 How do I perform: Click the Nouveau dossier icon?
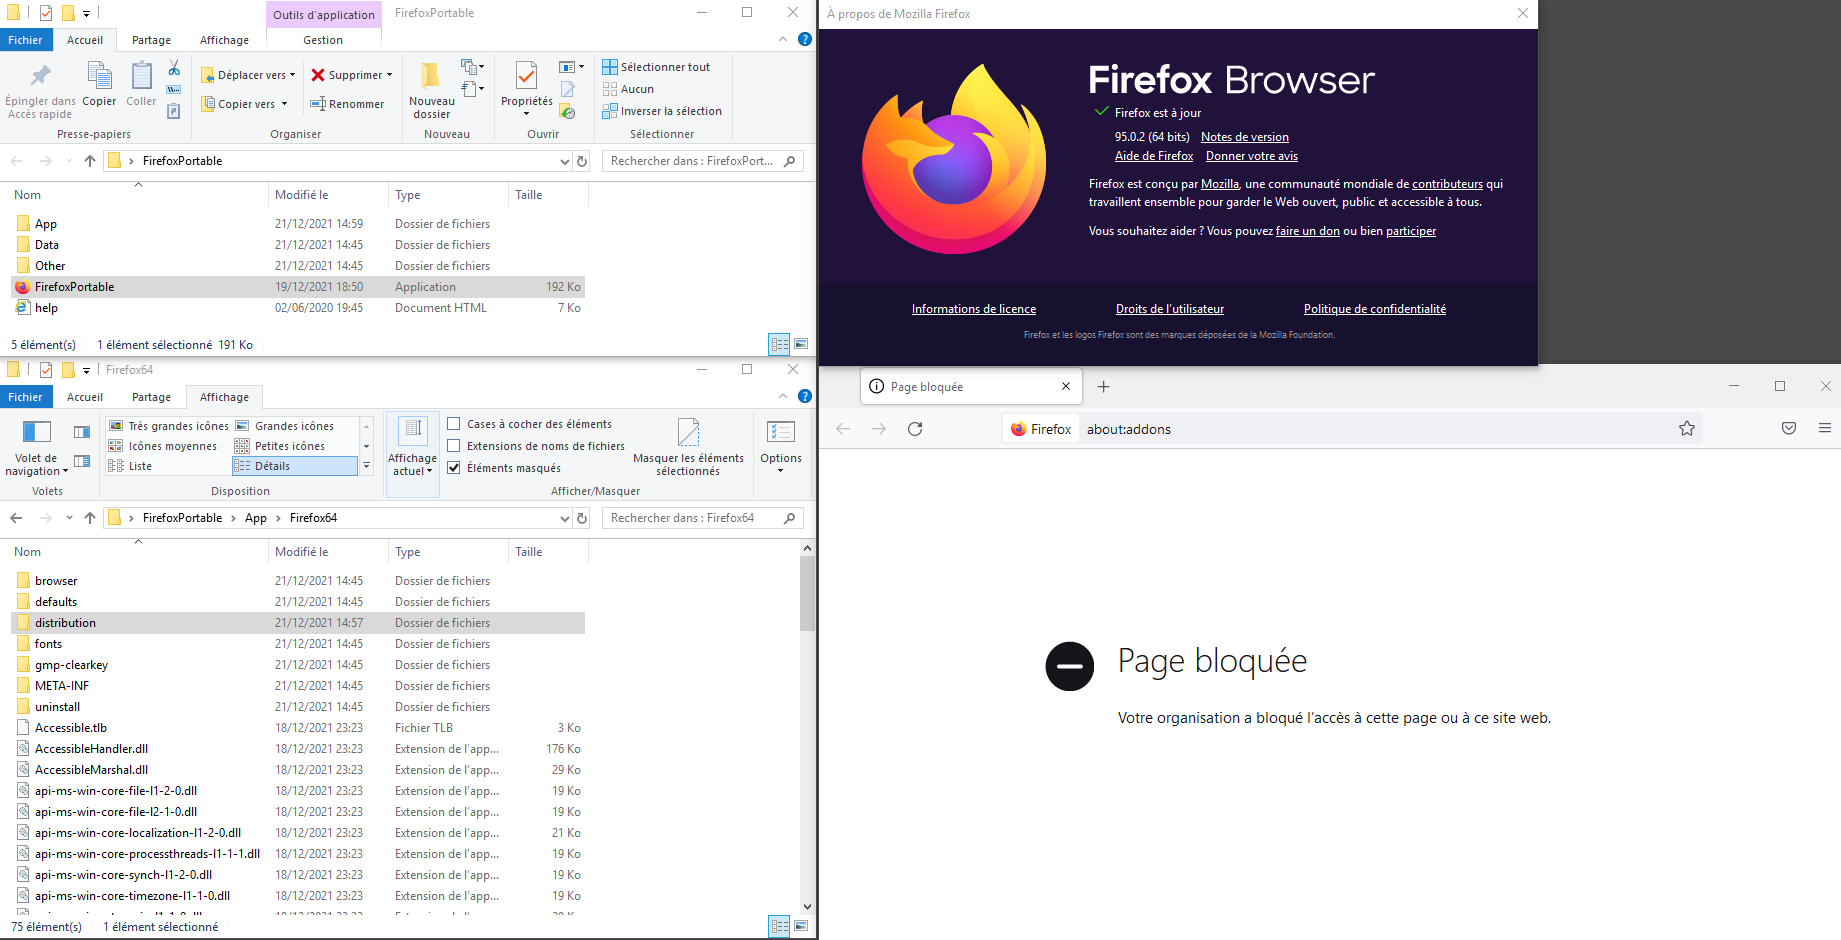pyautogui.click(x=431, y=77)
